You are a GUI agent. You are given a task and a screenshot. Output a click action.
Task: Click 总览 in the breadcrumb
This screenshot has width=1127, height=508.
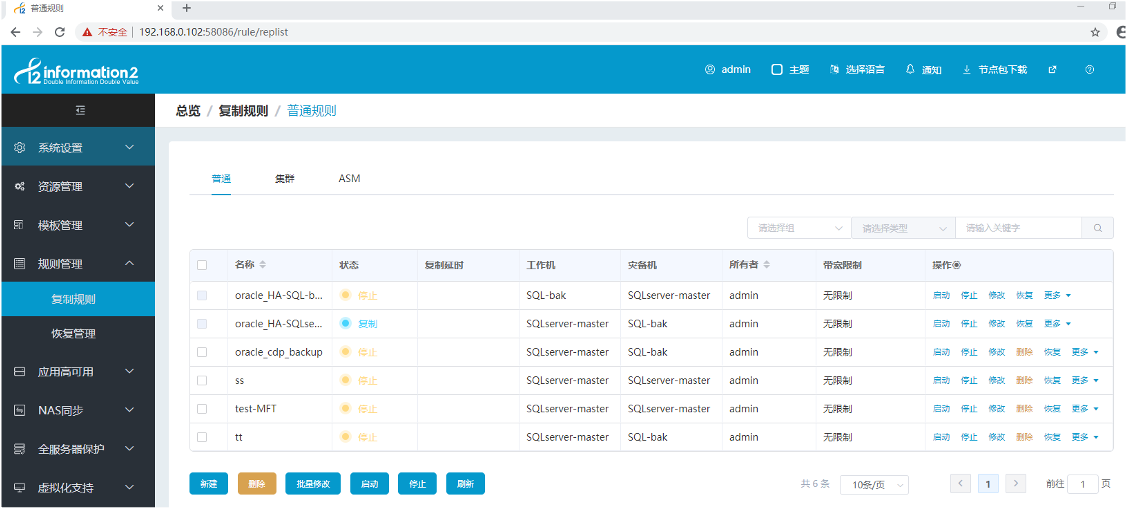pos(188,111)
